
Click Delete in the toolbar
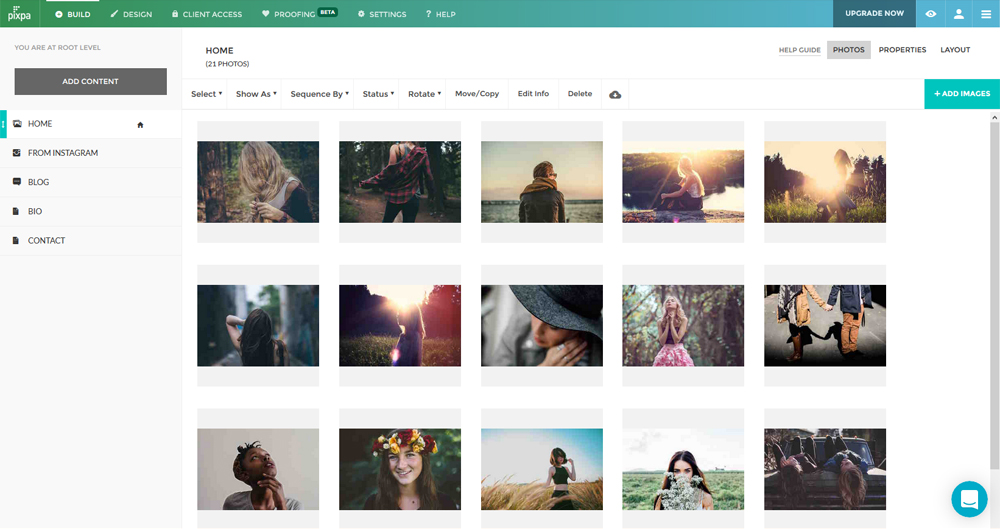click(580, 94)
